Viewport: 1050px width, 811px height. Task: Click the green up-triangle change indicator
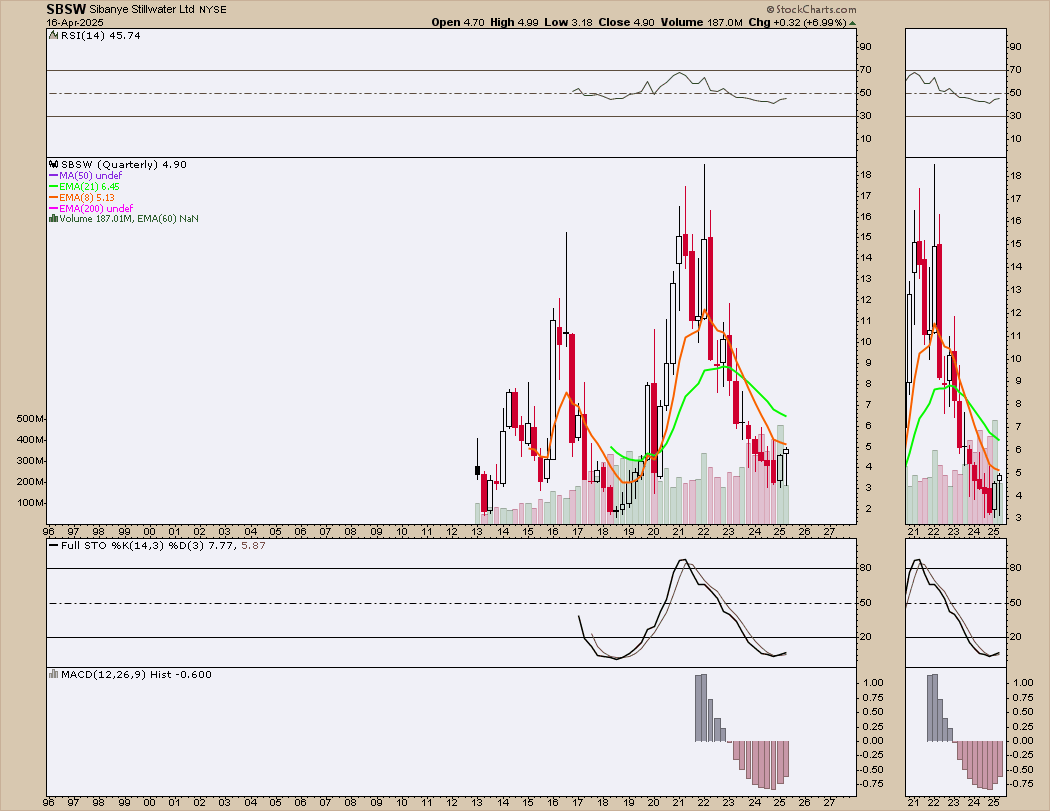point(852,23)
